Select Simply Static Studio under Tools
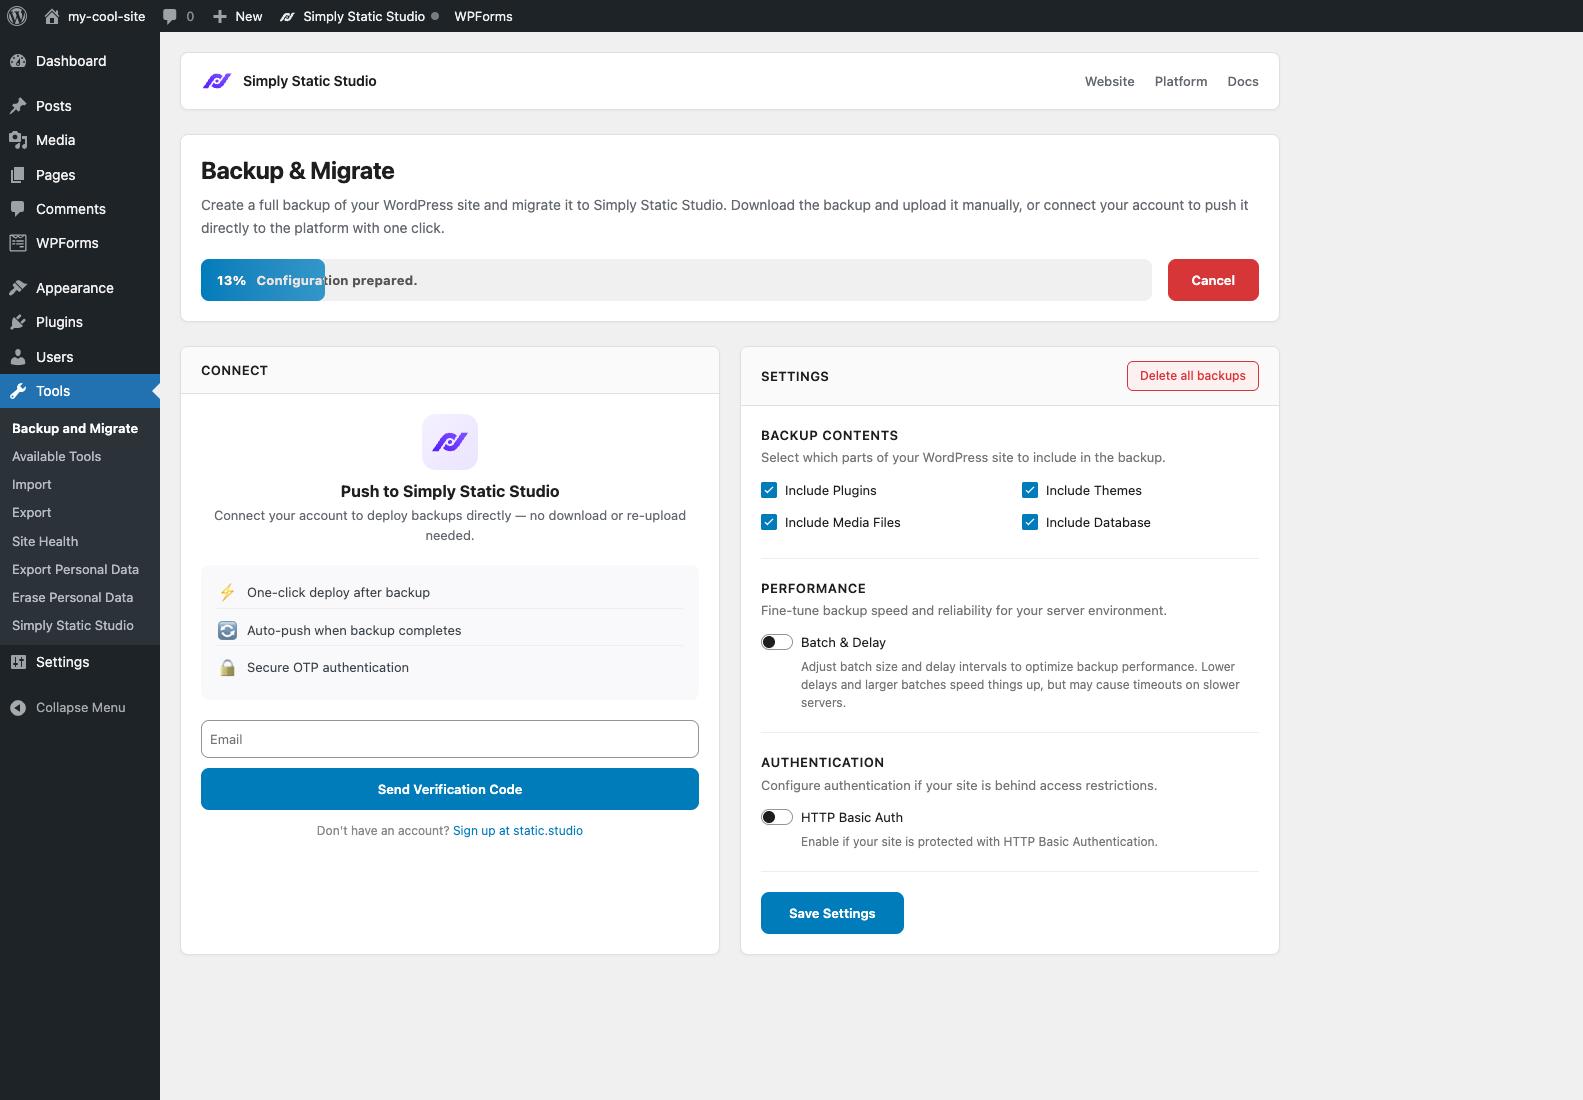Viewport: 1583px width, 1100px height. (72, 625)
